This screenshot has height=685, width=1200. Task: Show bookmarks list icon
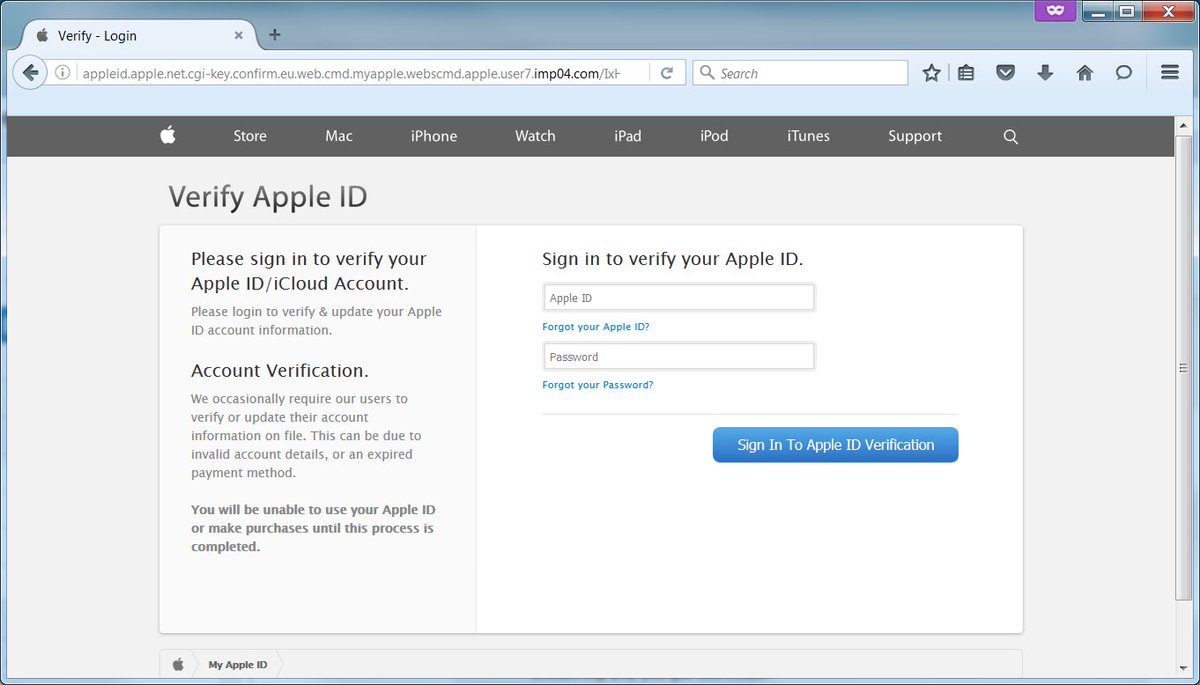[x=966, y=73]
